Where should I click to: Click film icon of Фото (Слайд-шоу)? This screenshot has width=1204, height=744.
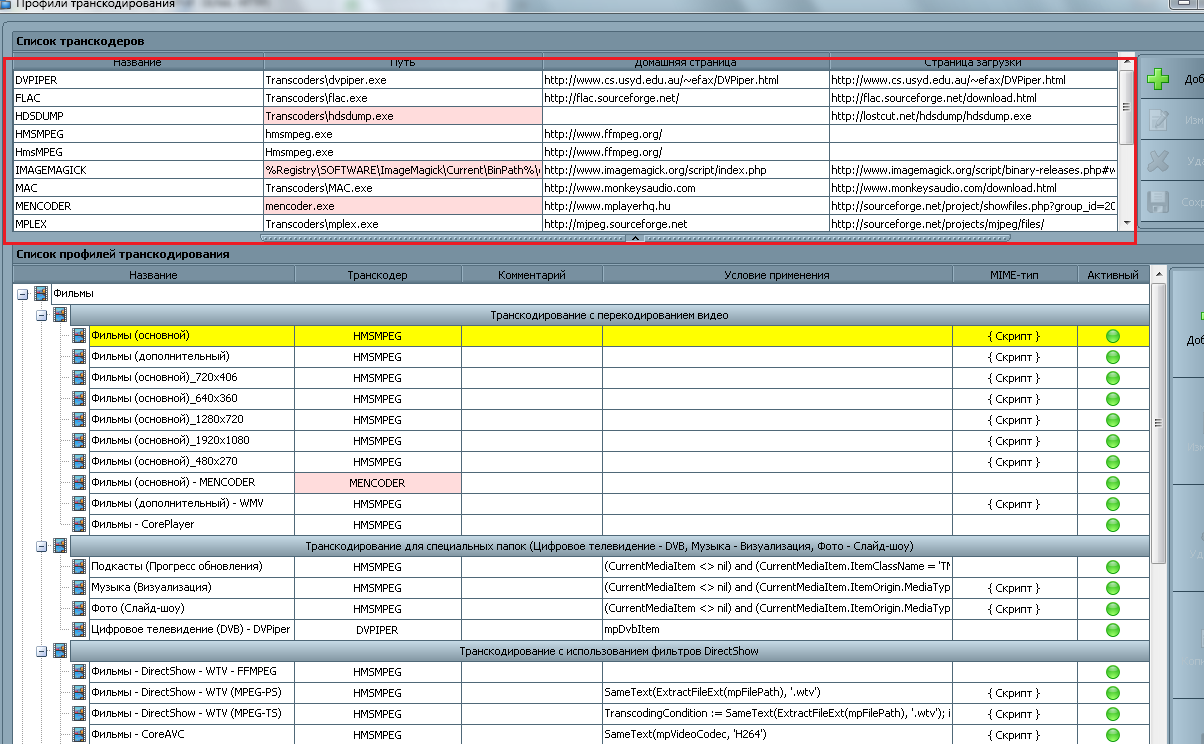pyautogui.click(x=79, y=609)
